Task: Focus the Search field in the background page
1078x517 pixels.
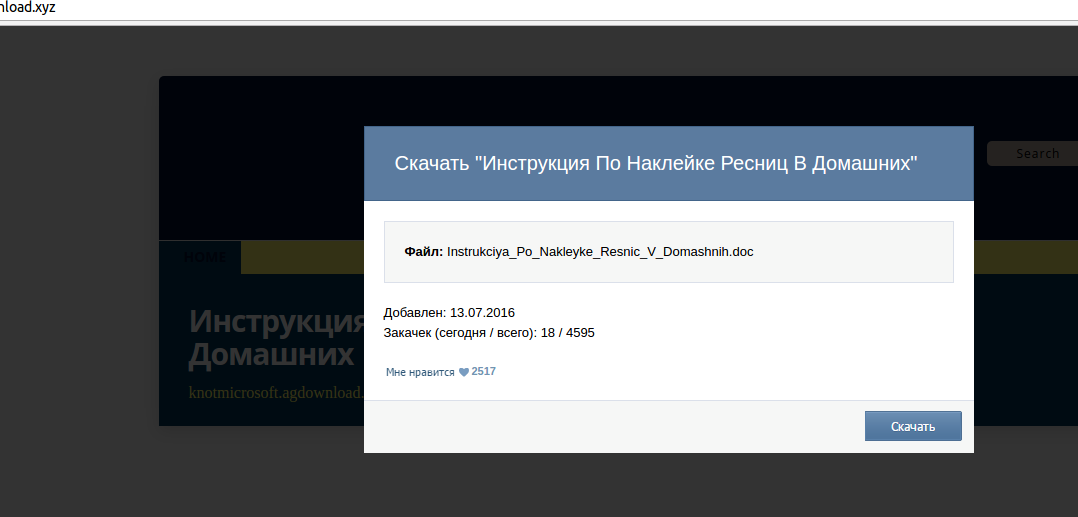Action: (x=1033, y=153)
